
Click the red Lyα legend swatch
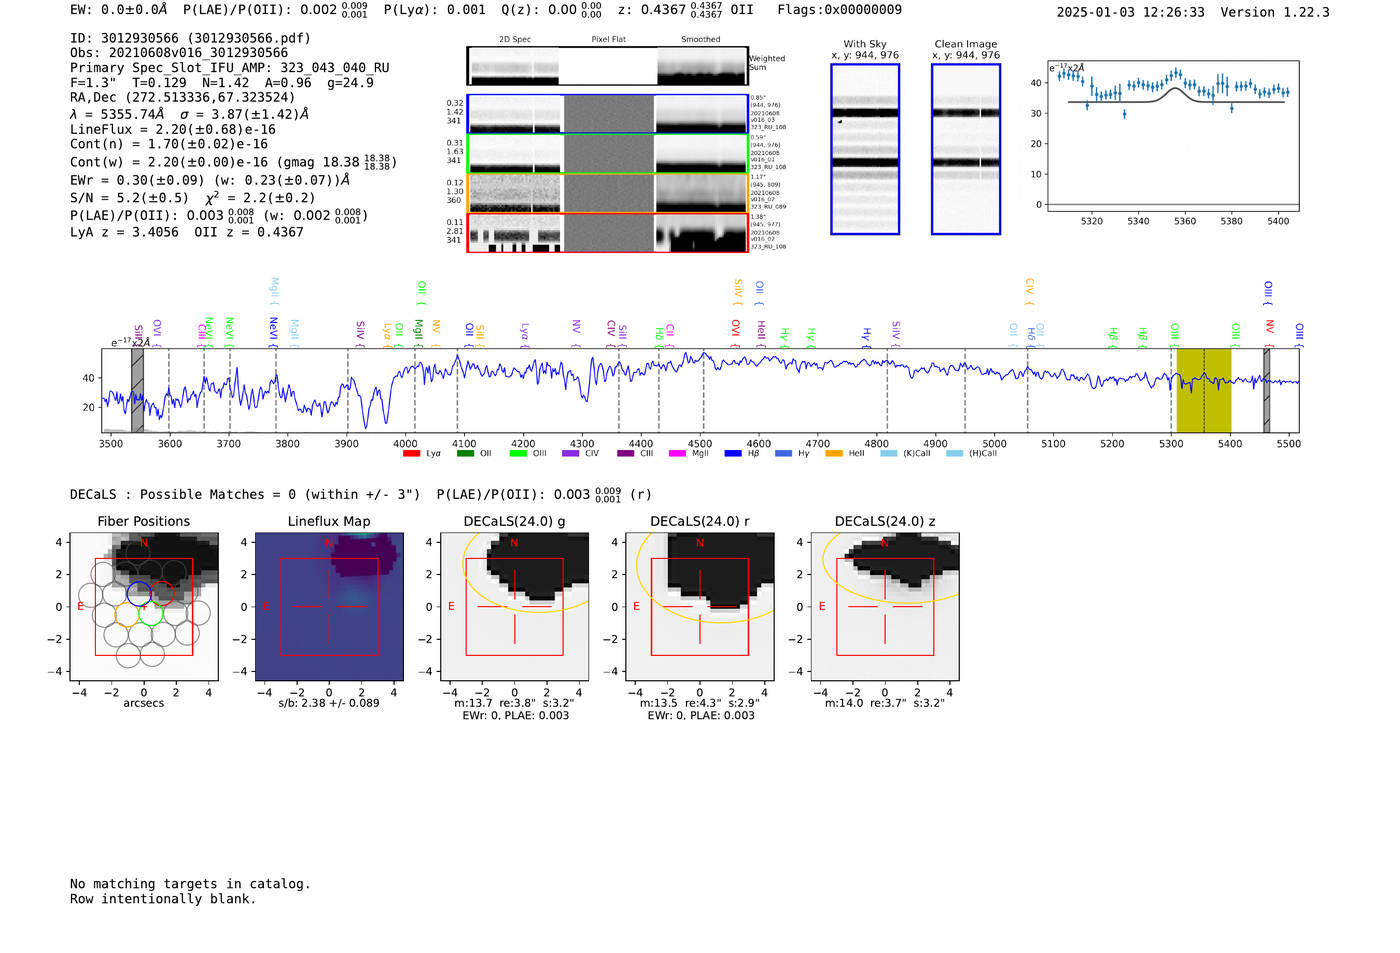411,454
